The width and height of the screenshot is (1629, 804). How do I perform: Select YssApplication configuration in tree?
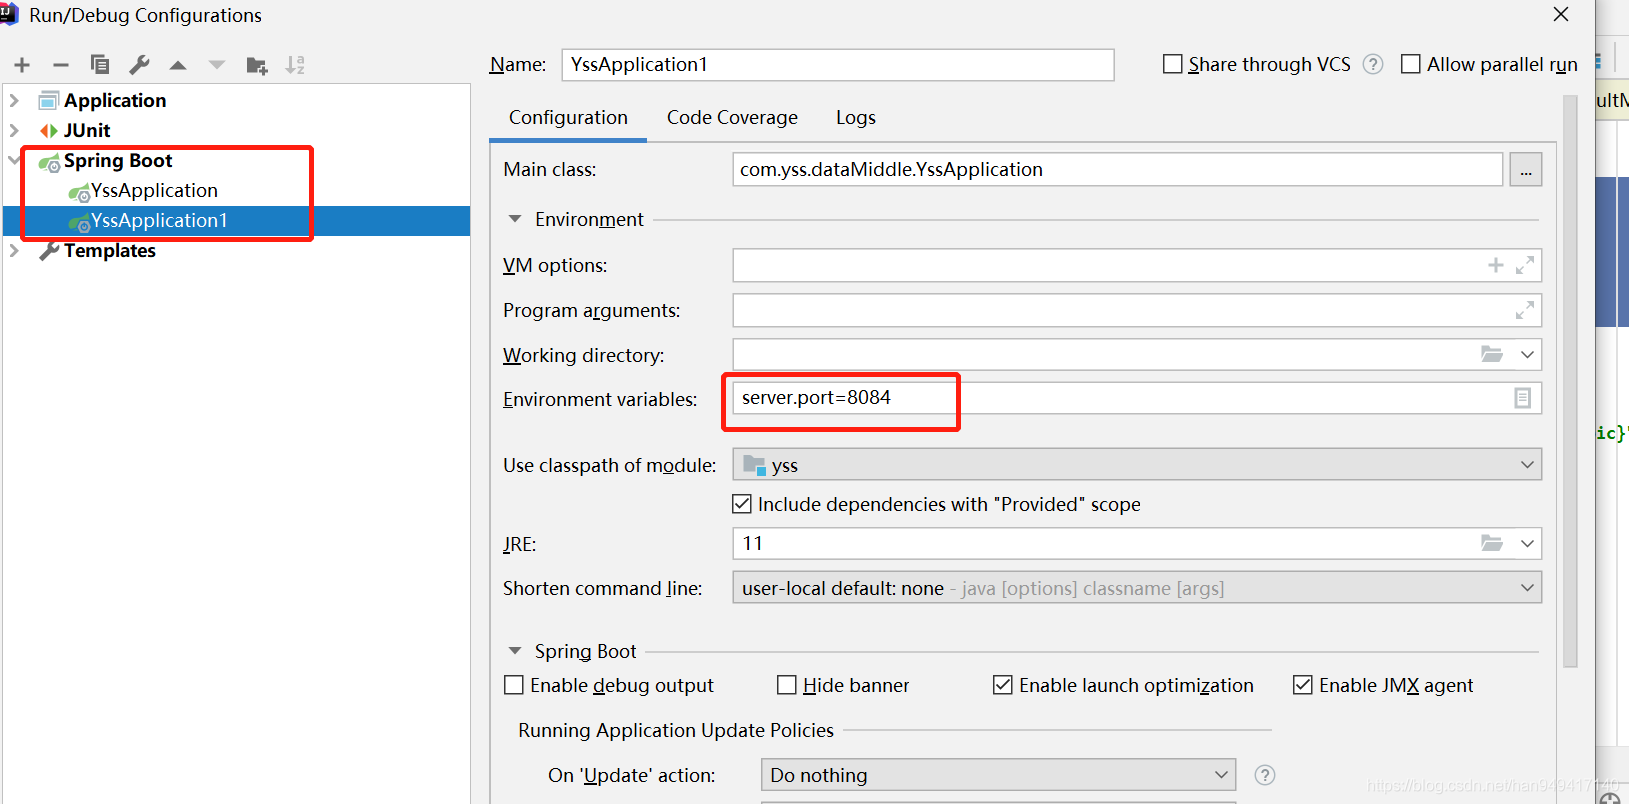(154, 191)
